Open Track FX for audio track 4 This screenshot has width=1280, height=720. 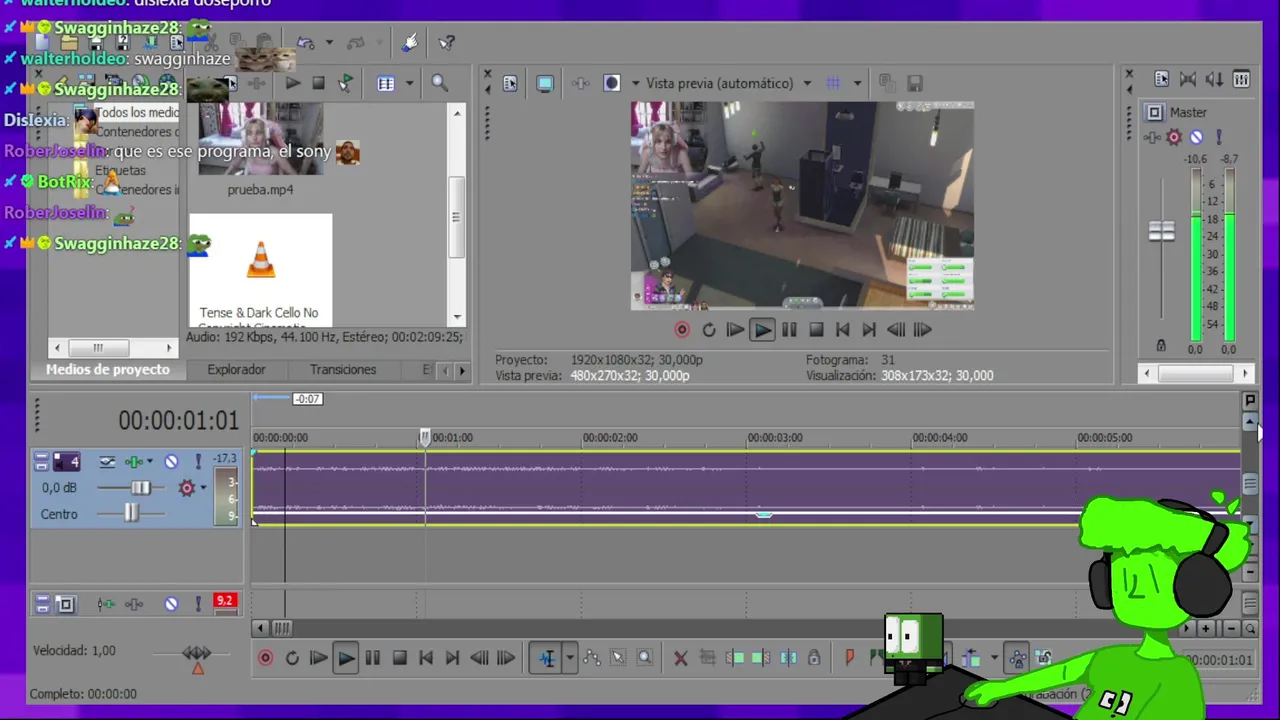click(x=186, y=488)
